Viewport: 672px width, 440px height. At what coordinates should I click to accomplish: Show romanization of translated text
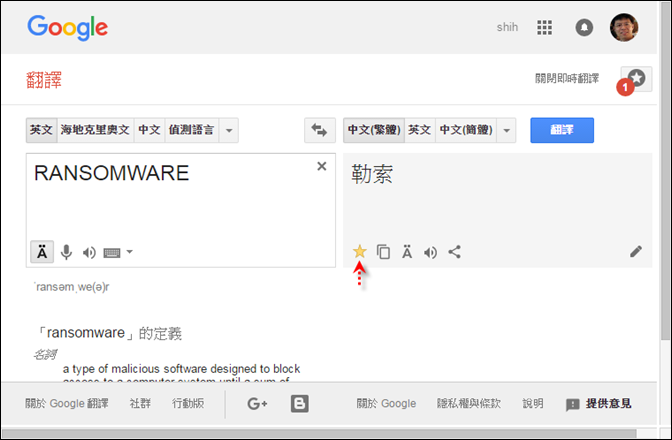point(407,252)
